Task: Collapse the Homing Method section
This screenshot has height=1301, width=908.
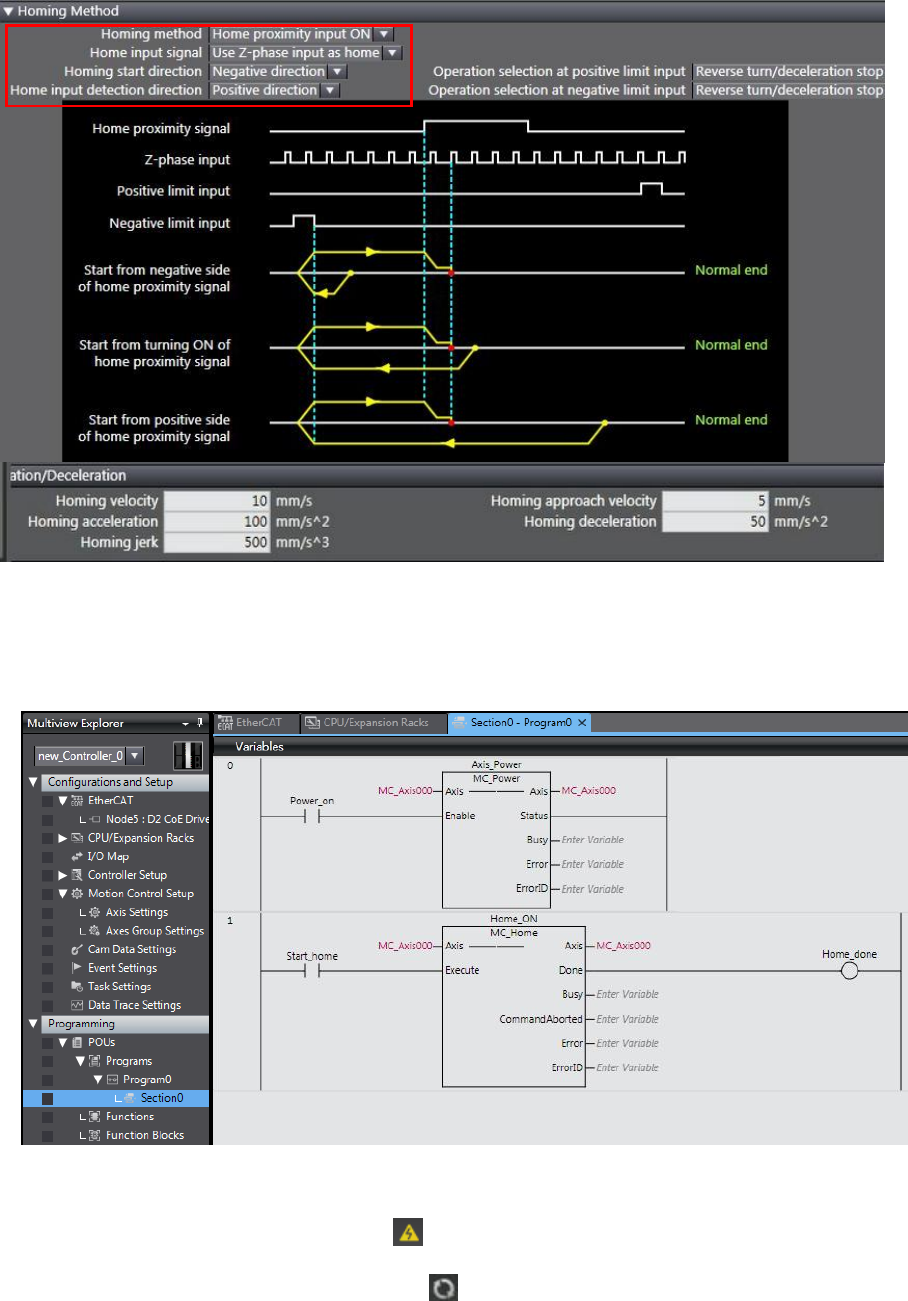Action: [x=9, y=12]
